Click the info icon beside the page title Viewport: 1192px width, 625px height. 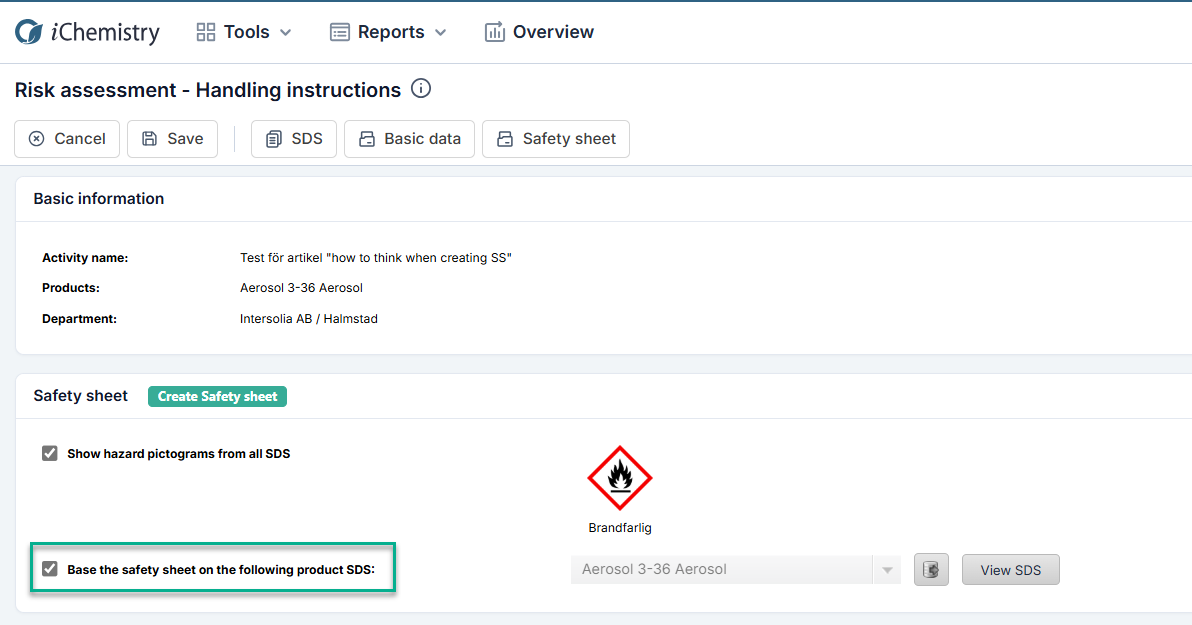420,89
